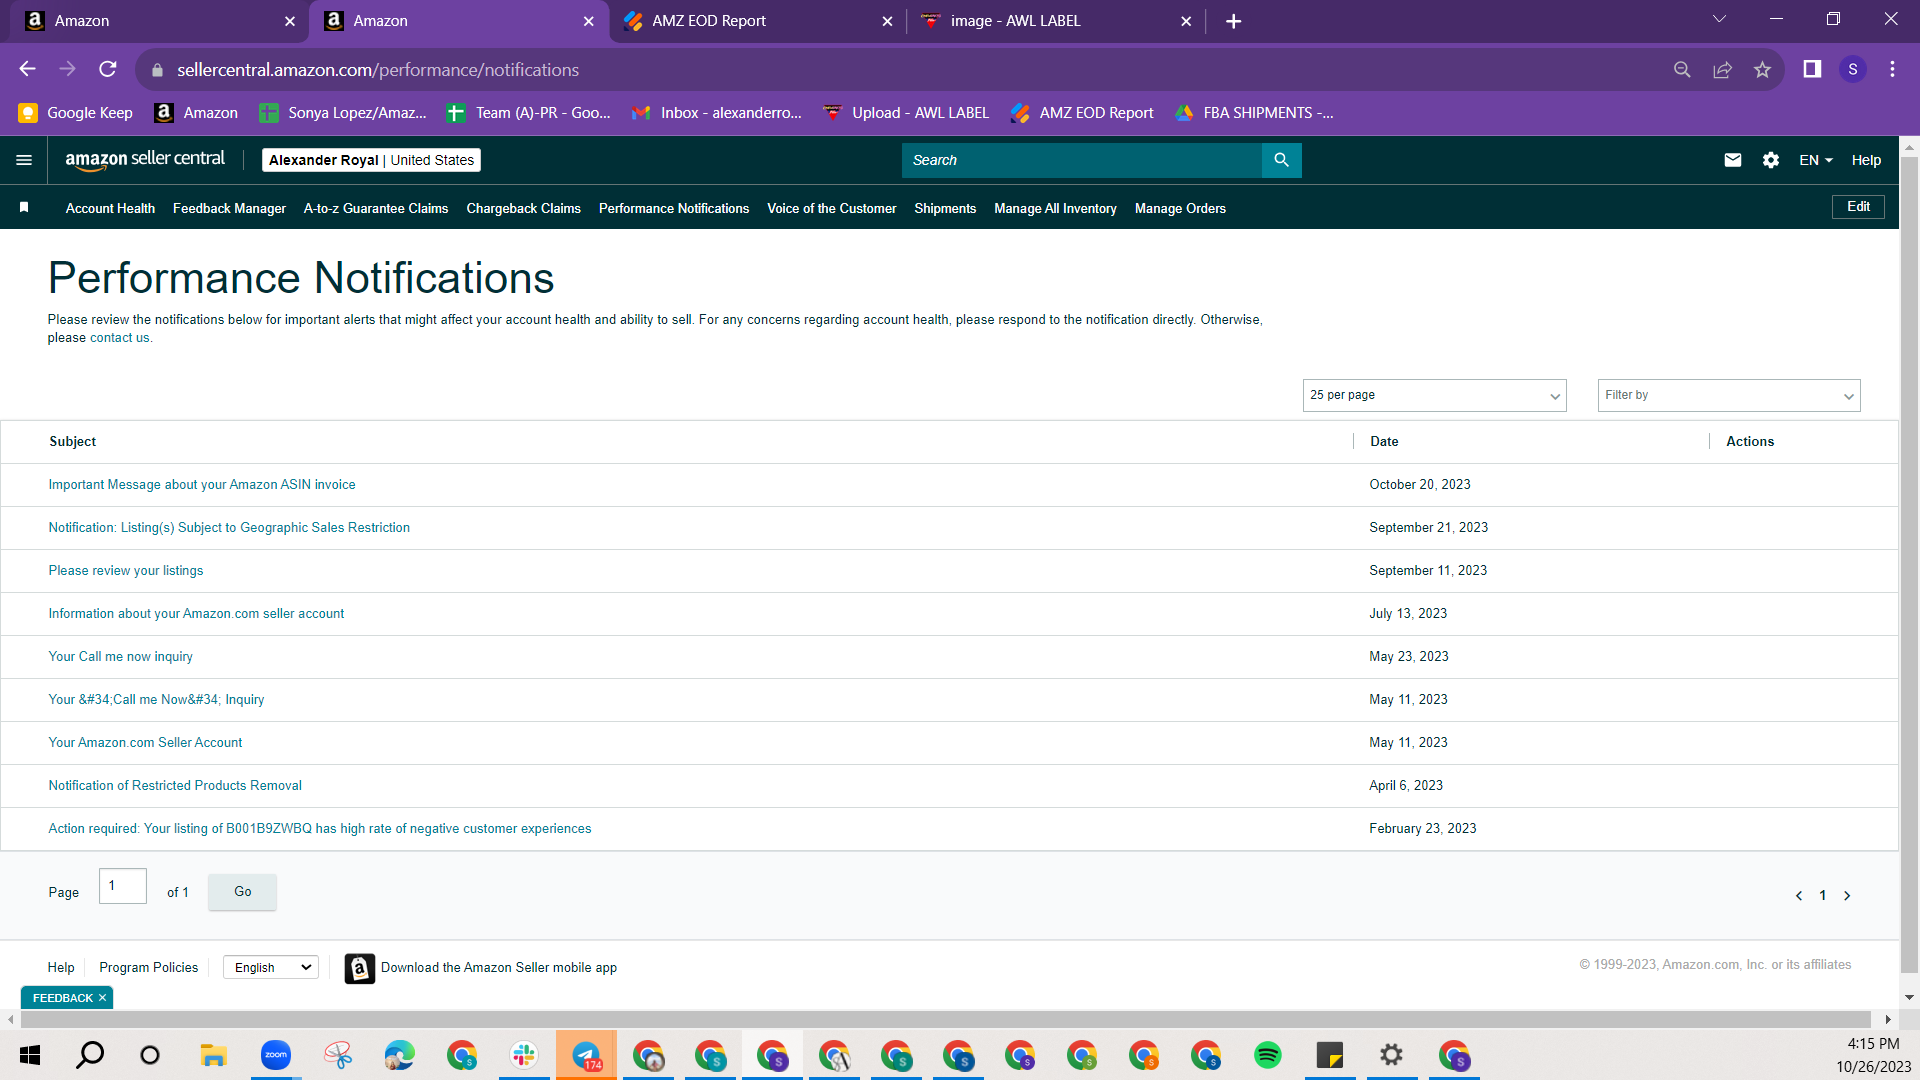Expand the Filter by dropdown
Screen dimensions: 1920x1080
pos(1728,395)
